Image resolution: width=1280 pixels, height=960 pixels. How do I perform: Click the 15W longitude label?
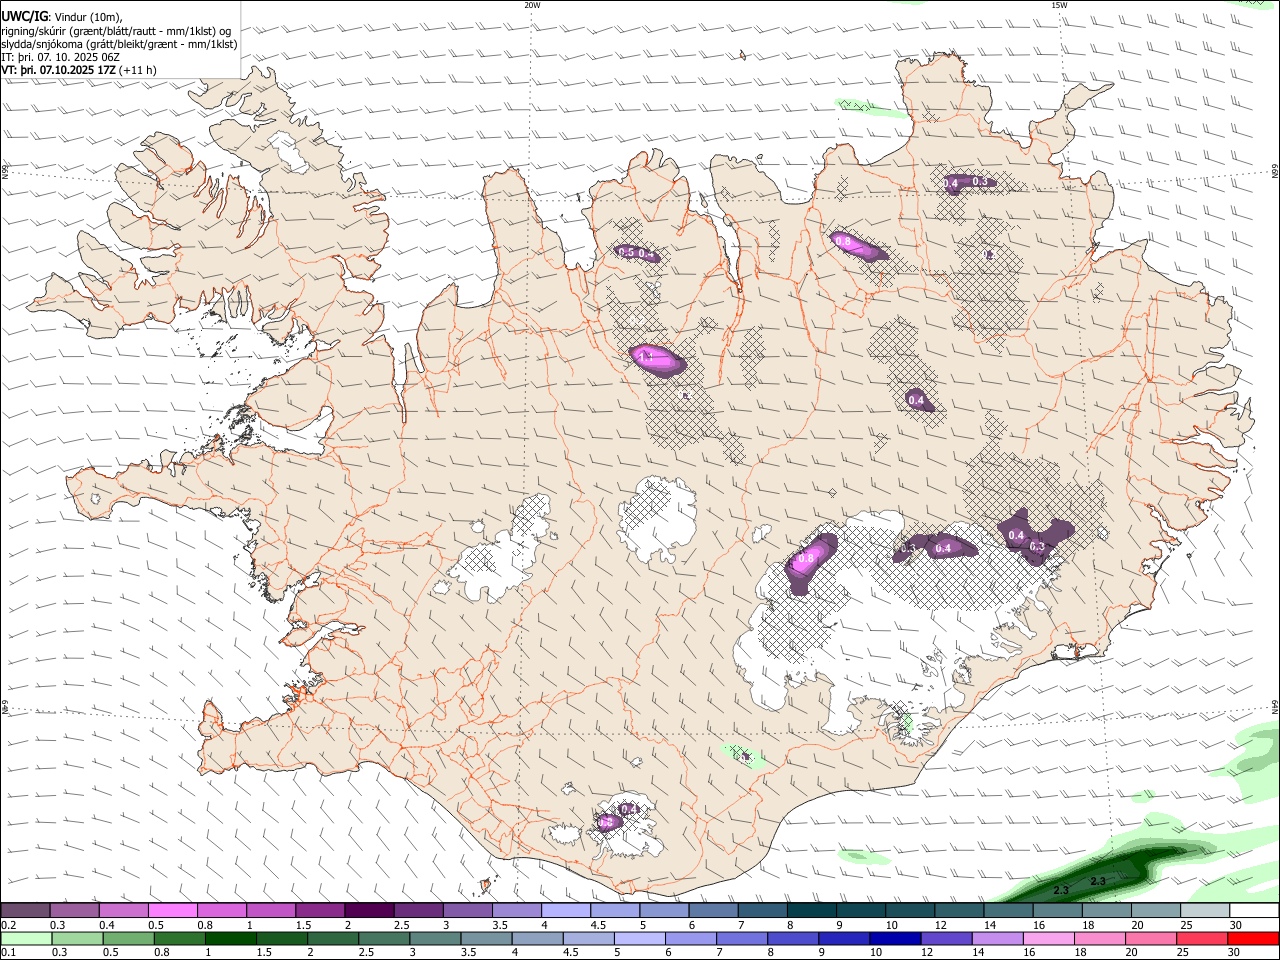click(1059, 5)
